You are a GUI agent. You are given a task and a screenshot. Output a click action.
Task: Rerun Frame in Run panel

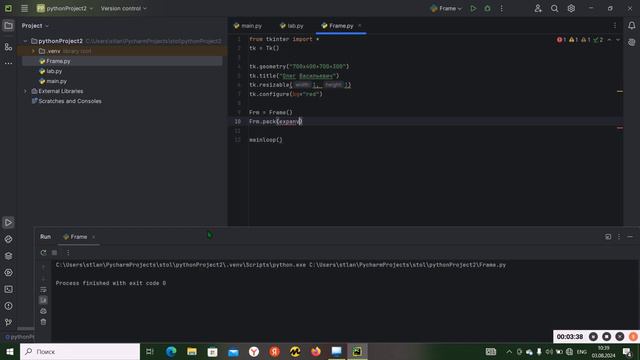(x=43, y=253)
